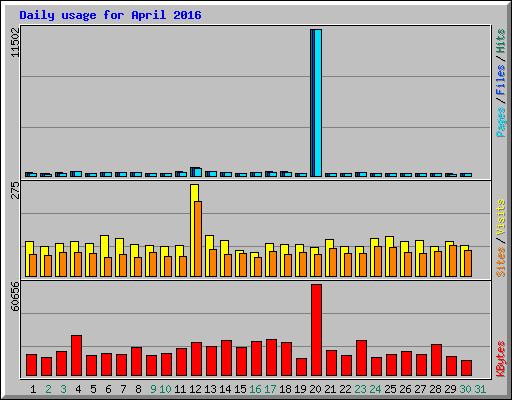
Task: Click the Files legend label
Action: [x=501, y=80]
